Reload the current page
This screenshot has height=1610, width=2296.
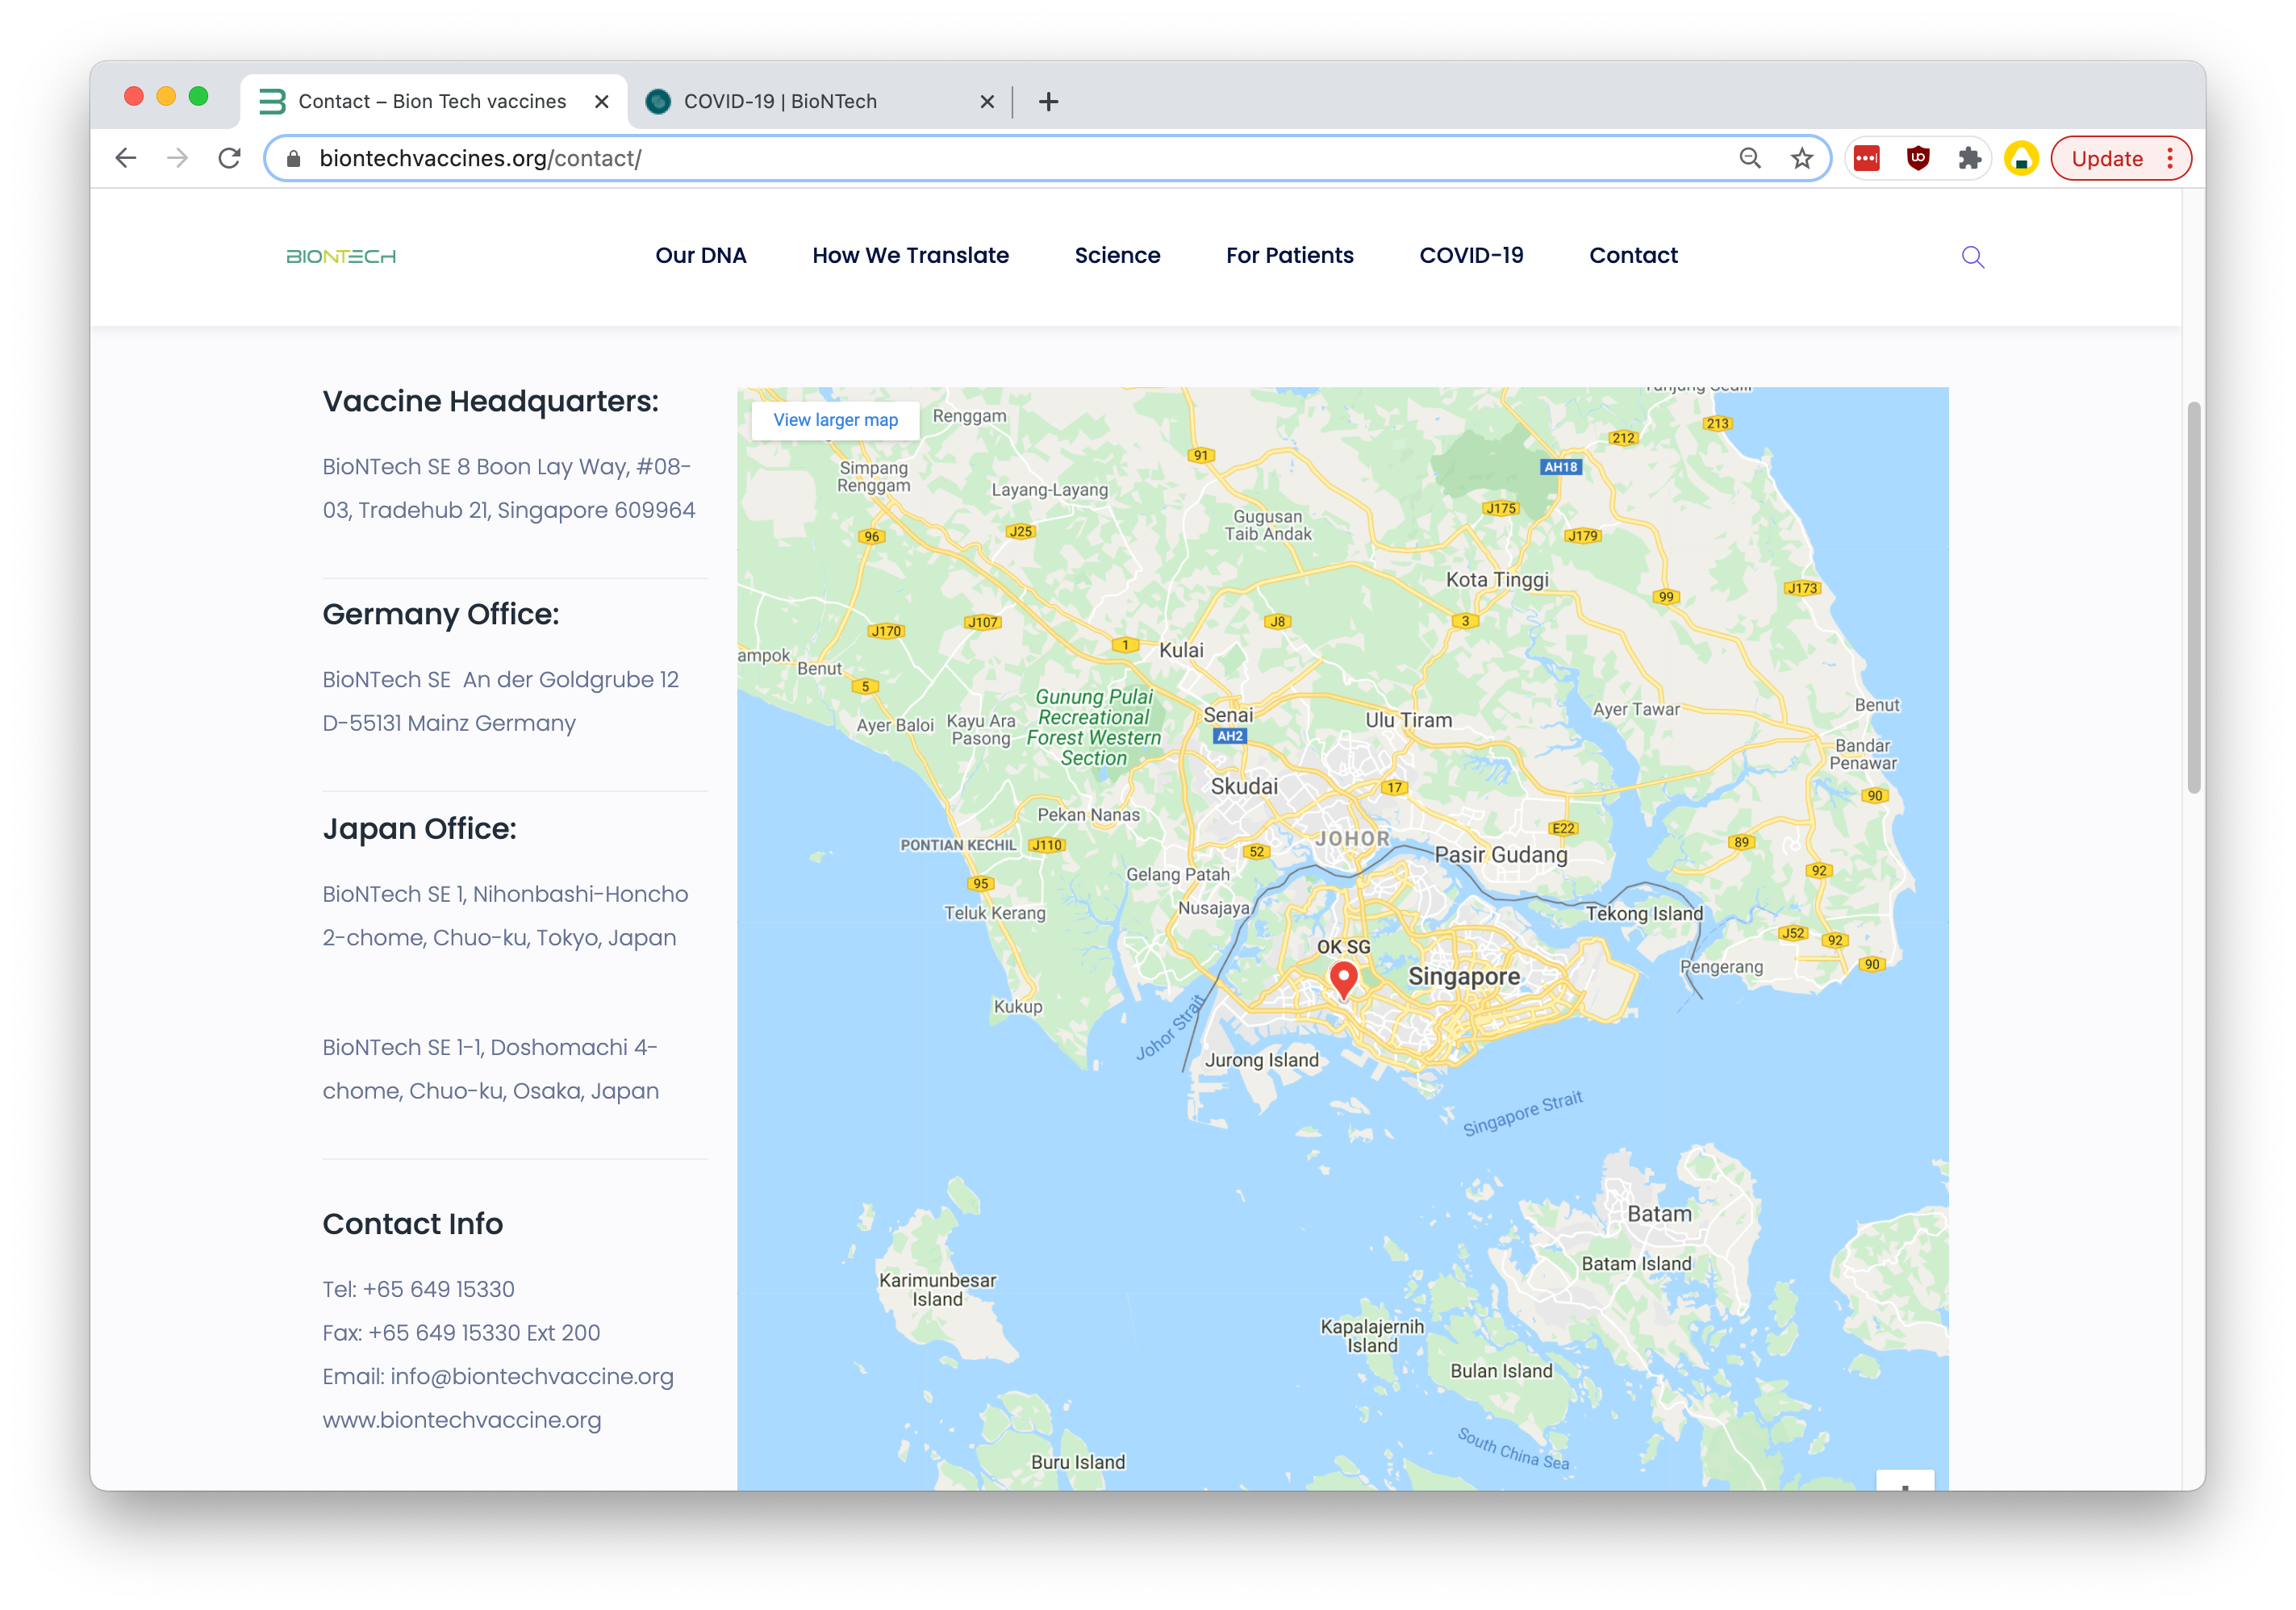click(230, 158)
